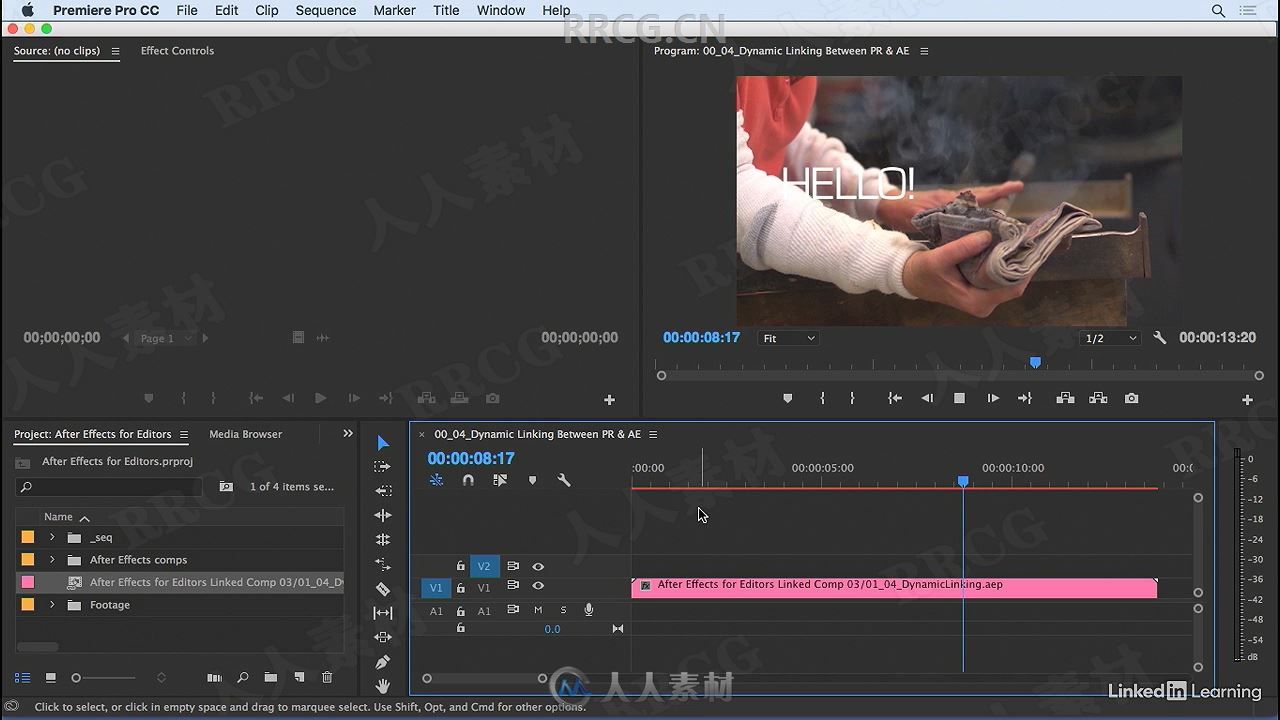Open Program monitor panel menu
This screenshot has width=1280, height=720.
924,51
